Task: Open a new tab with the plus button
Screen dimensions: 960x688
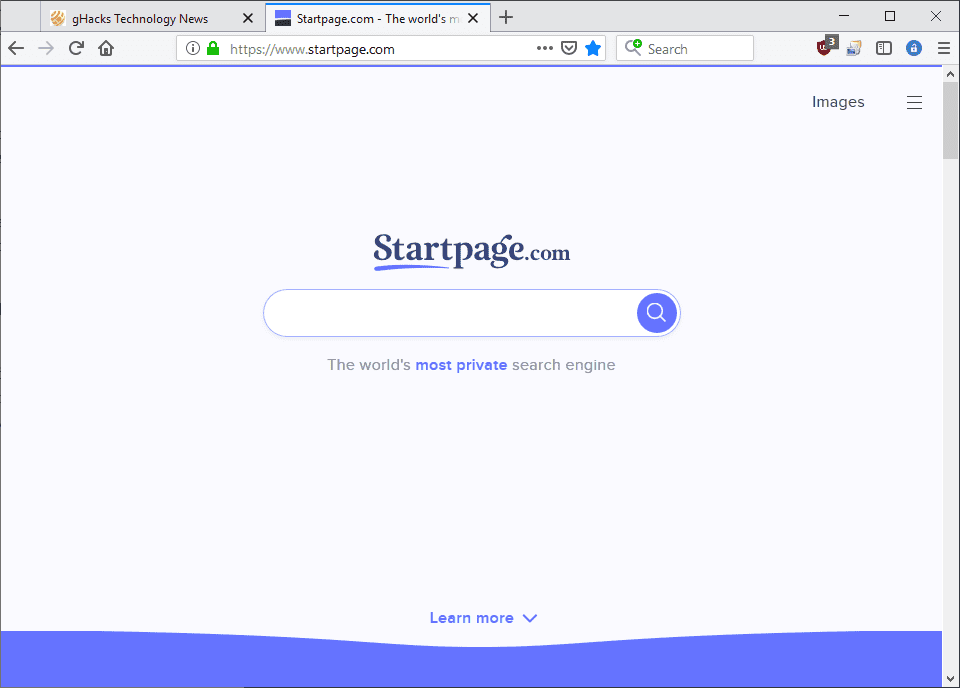Action: tap(506, 17)
